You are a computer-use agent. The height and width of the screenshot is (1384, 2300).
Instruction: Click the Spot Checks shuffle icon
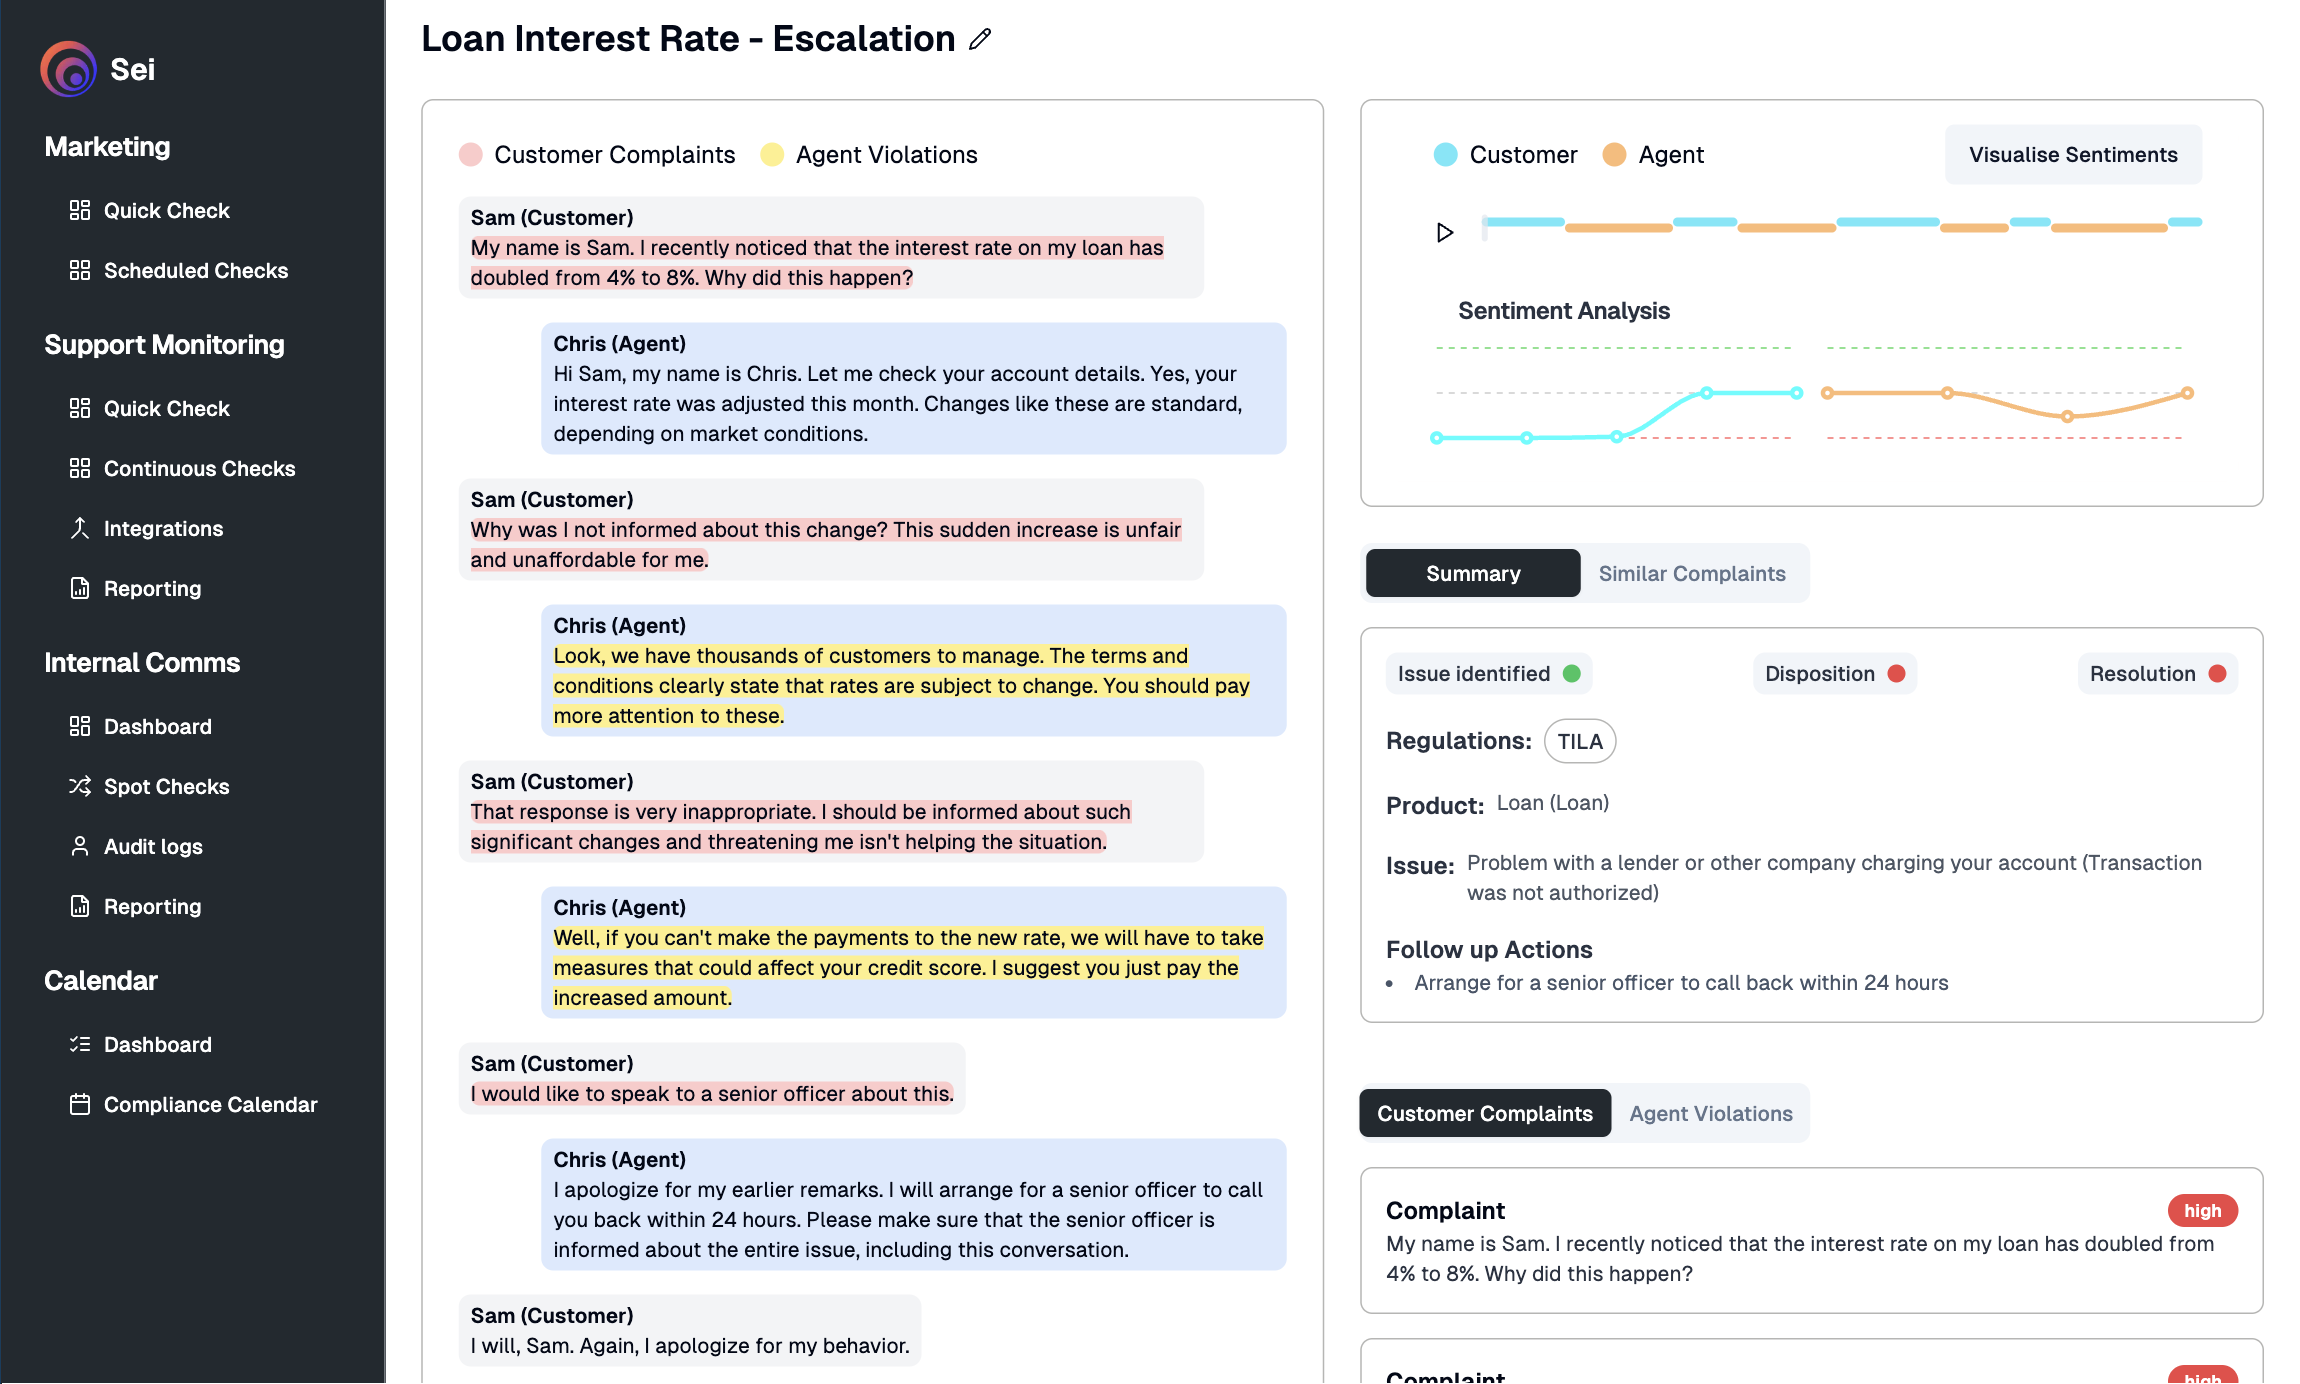pyautogui.click(x=80, y=786)
